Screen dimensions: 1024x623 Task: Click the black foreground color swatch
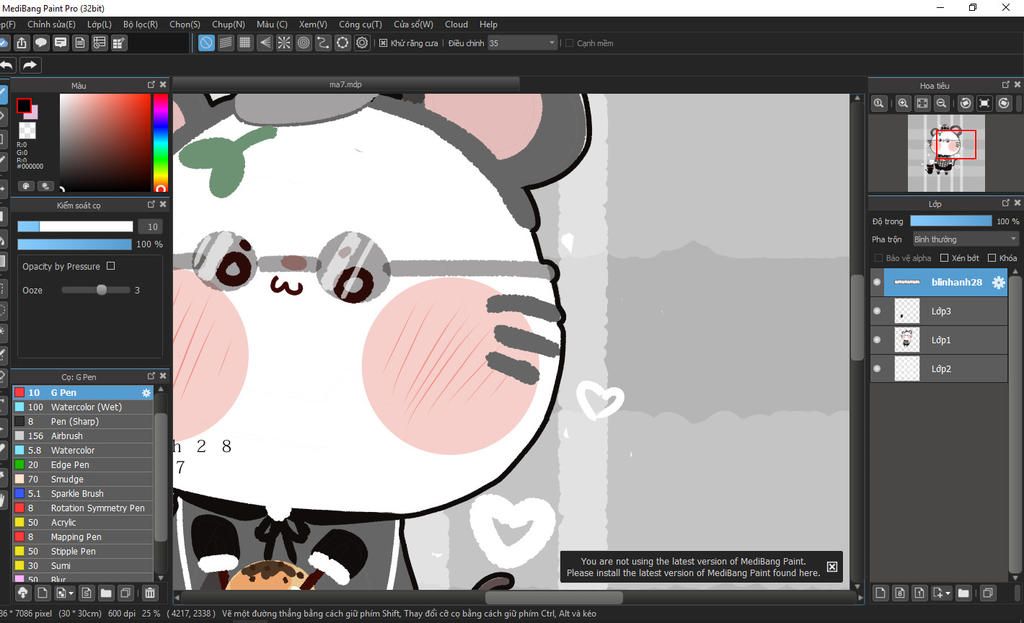(x=24, y=106)
